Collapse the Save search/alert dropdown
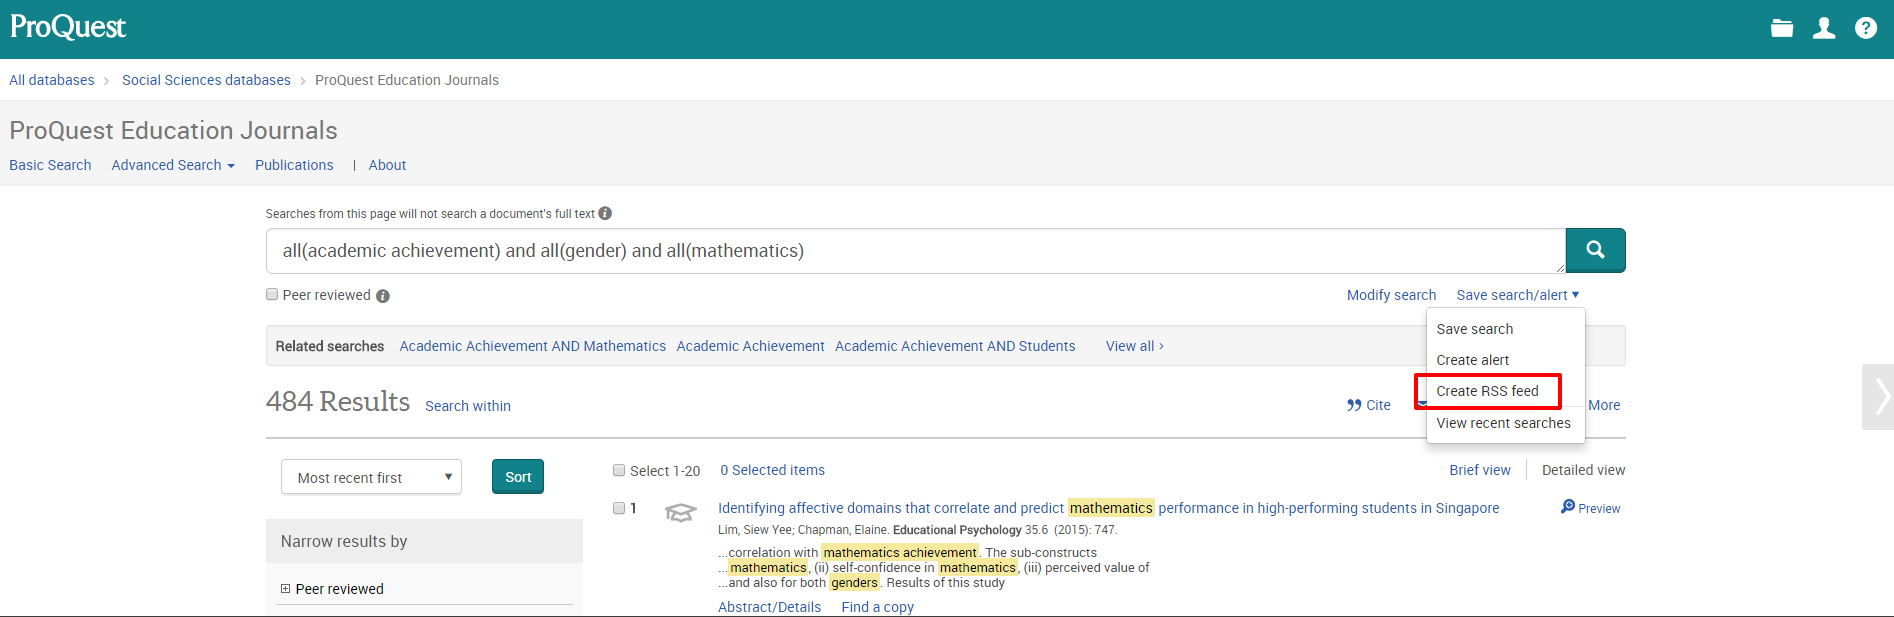This screenshot has height=617, width=1894. 1518,295
